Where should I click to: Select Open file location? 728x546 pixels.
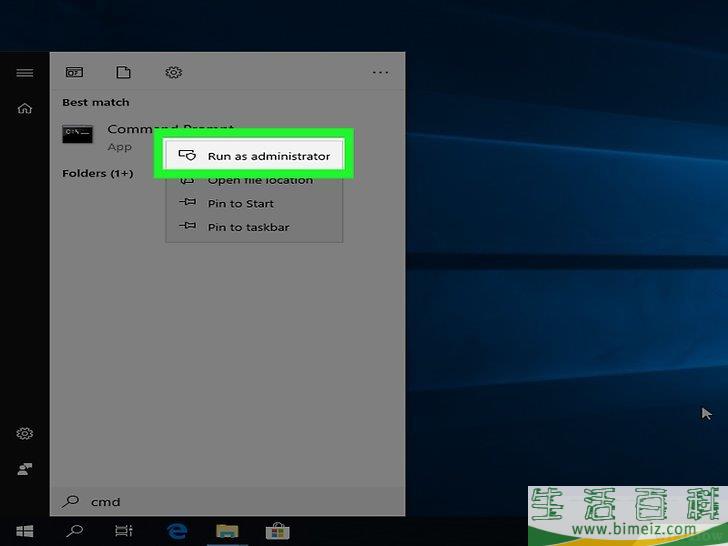(259, 180)
